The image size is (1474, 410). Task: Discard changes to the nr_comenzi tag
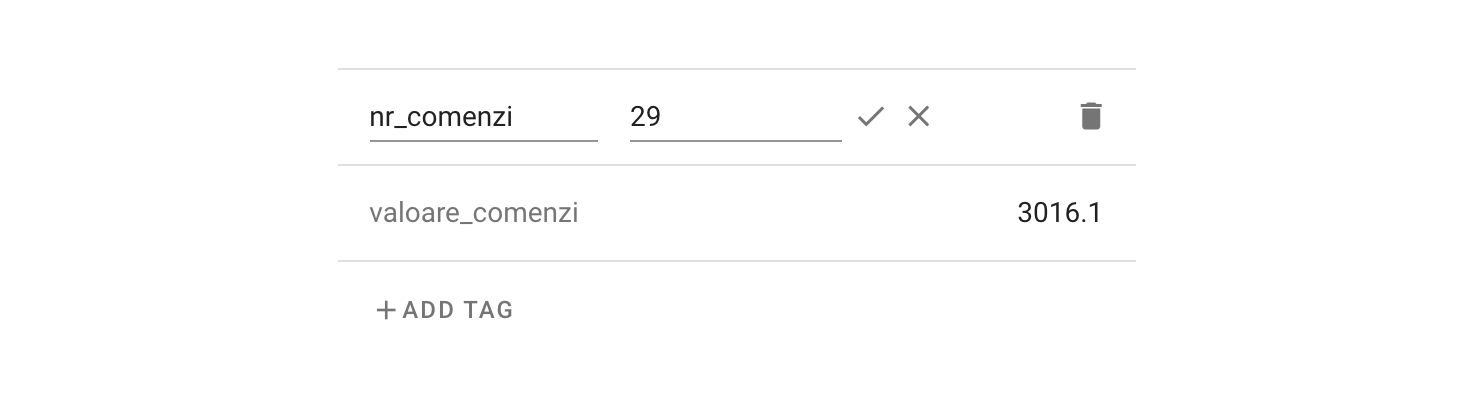click(x=918, y=117)
